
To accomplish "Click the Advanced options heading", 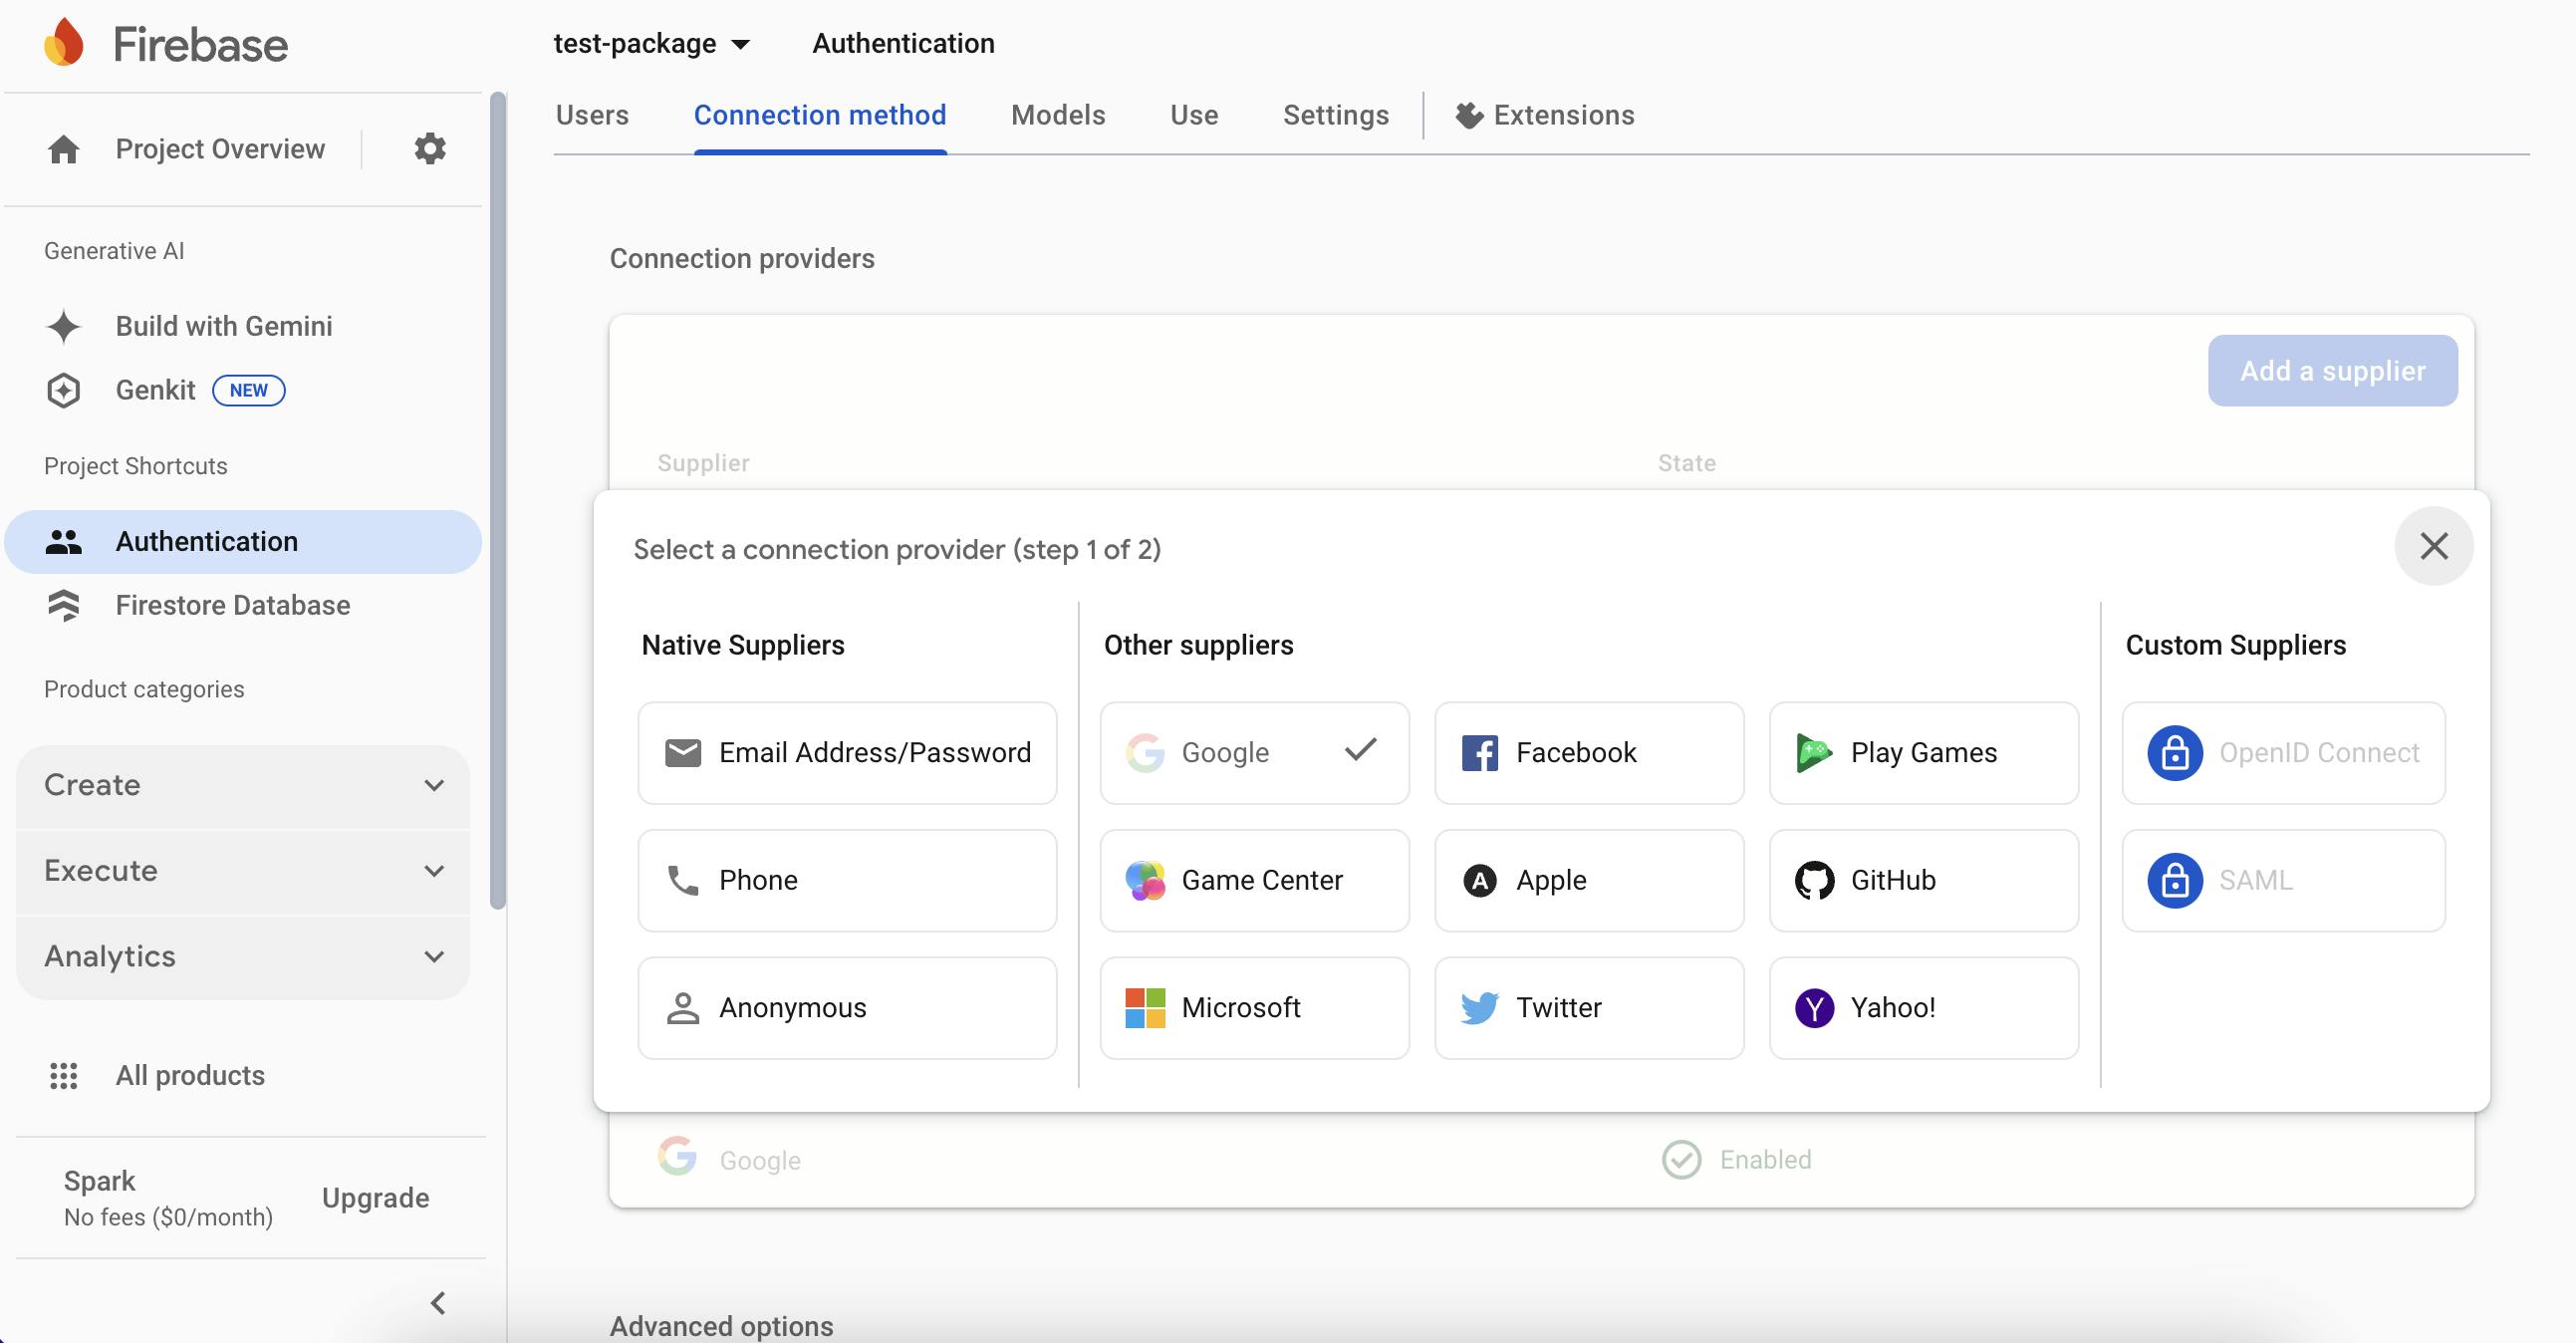I will click(x=721, y=1326).
